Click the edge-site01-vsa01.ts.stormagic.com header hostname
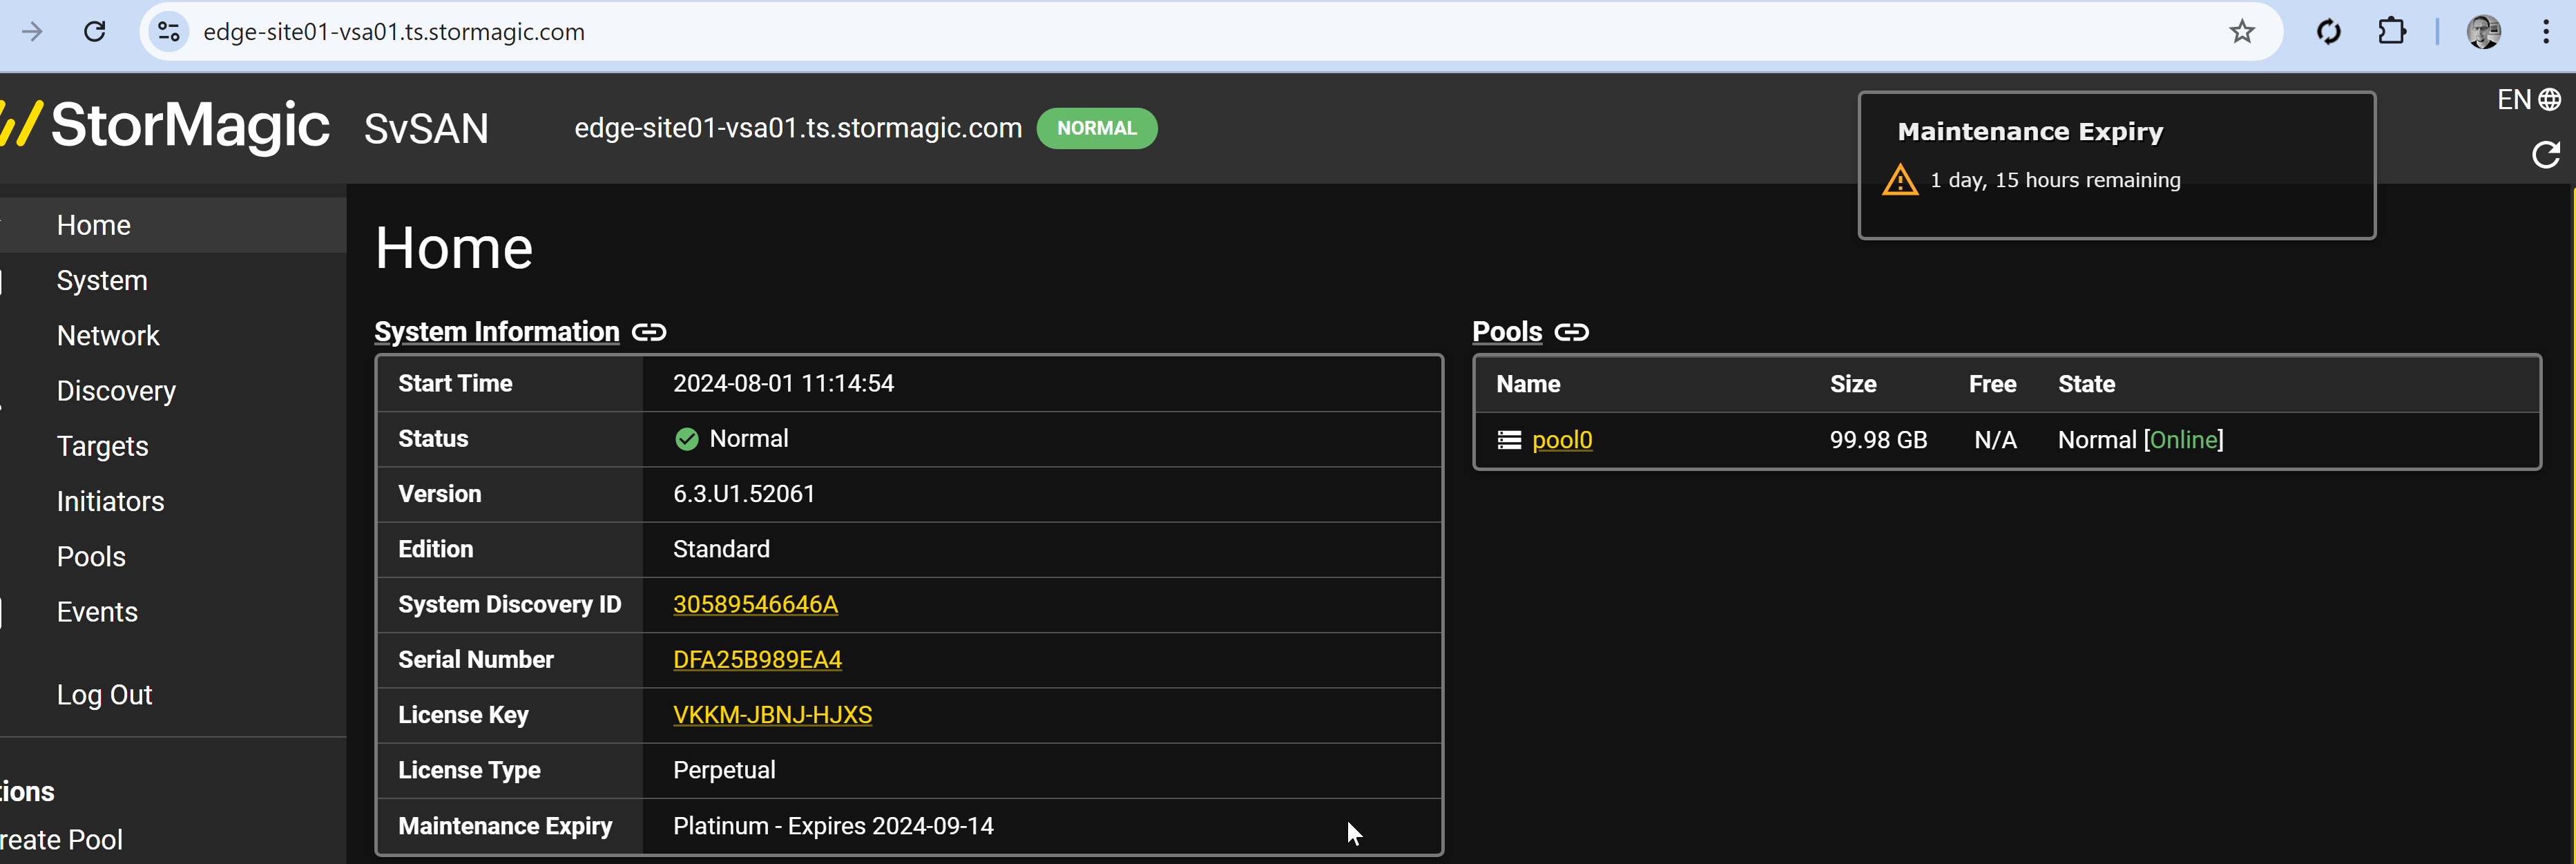Viewport: 2576px width, 864px height. click(798, 129)
